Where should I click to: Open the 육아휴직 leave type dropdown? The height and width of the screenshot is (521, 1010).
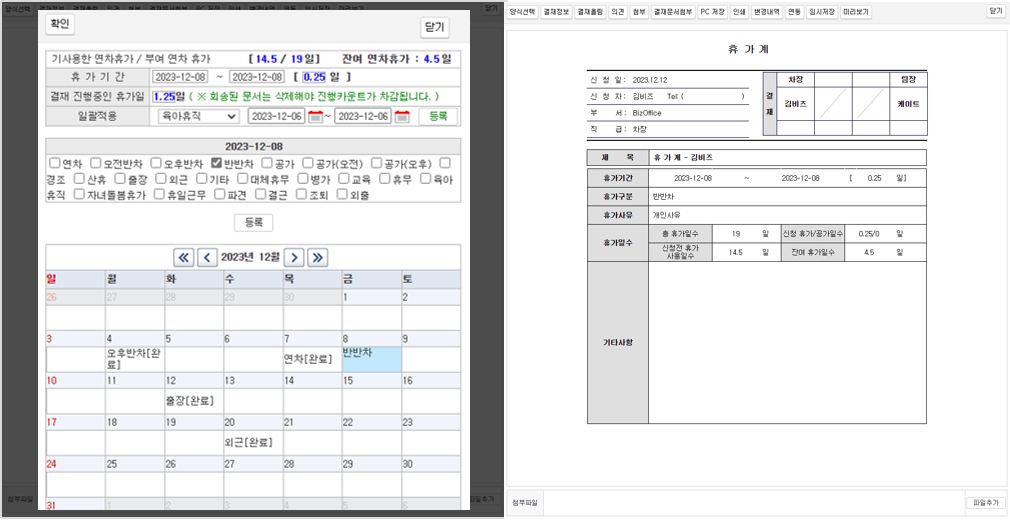coord(198,117)
